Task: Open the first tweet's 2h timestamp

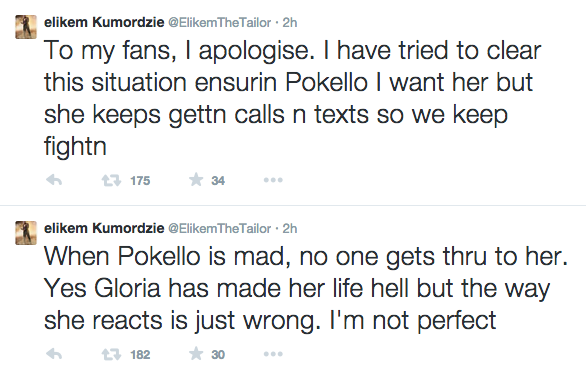Action: tap(290, 23)
